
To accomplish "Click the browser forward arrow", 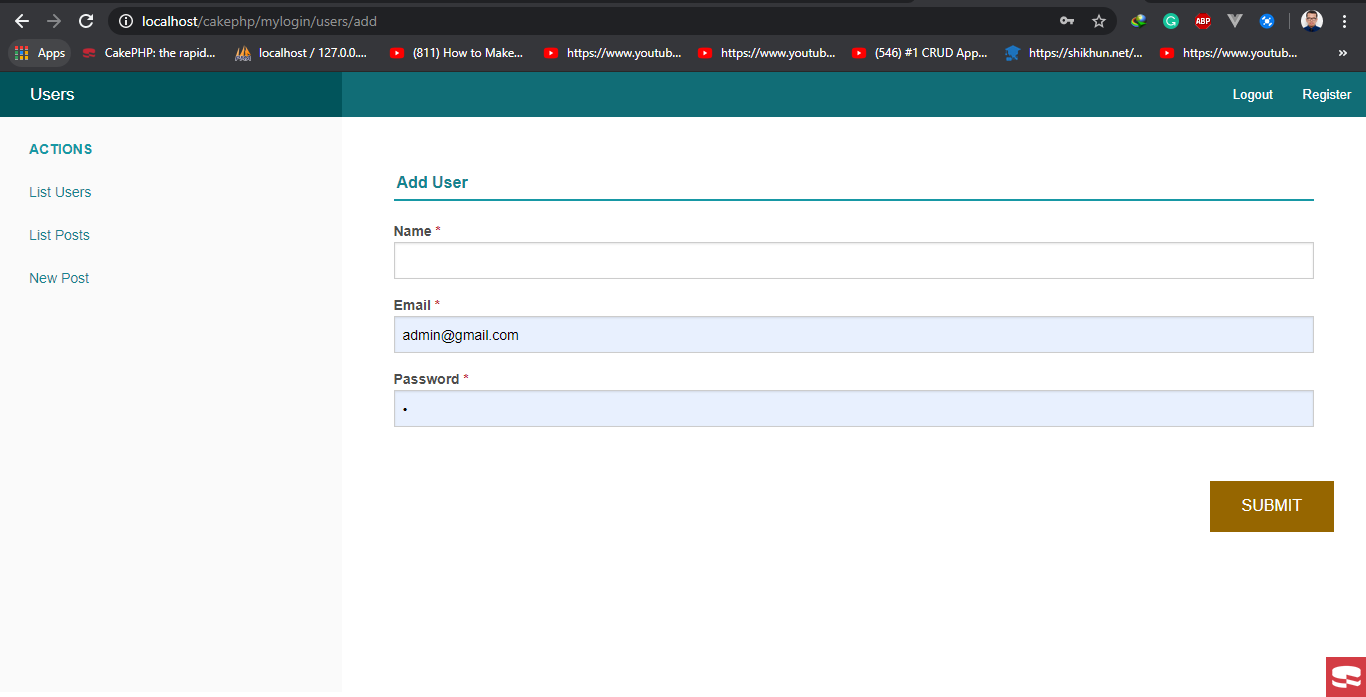I will tap(54, 21).
